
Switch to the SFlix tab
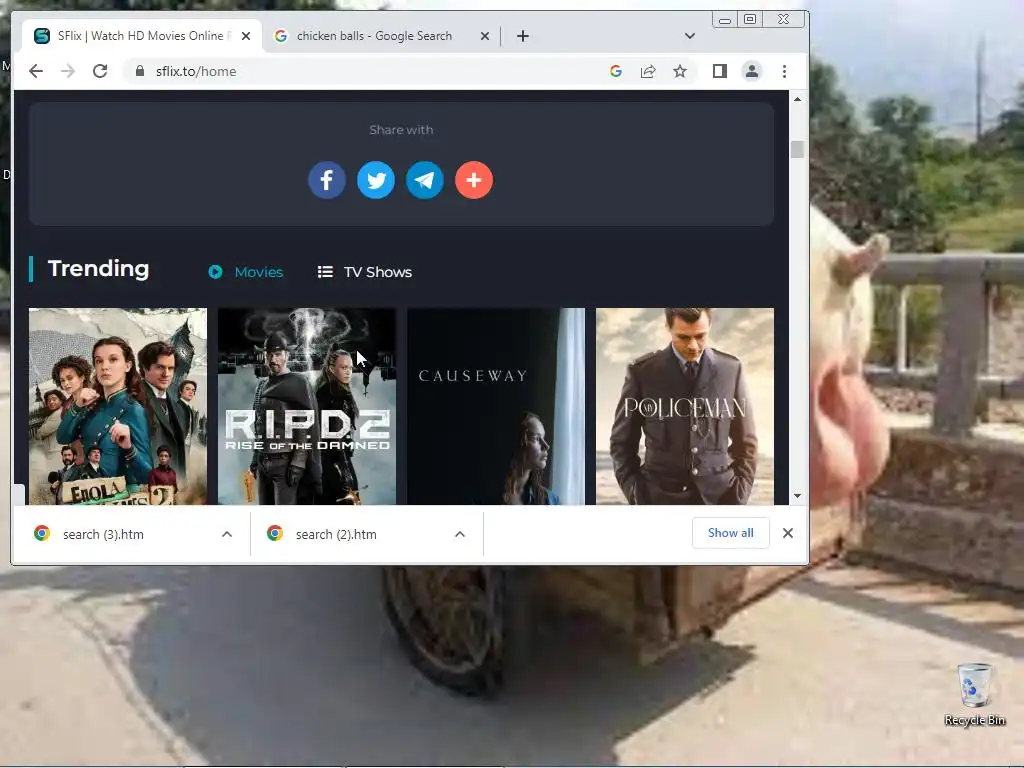pos(141,36)
